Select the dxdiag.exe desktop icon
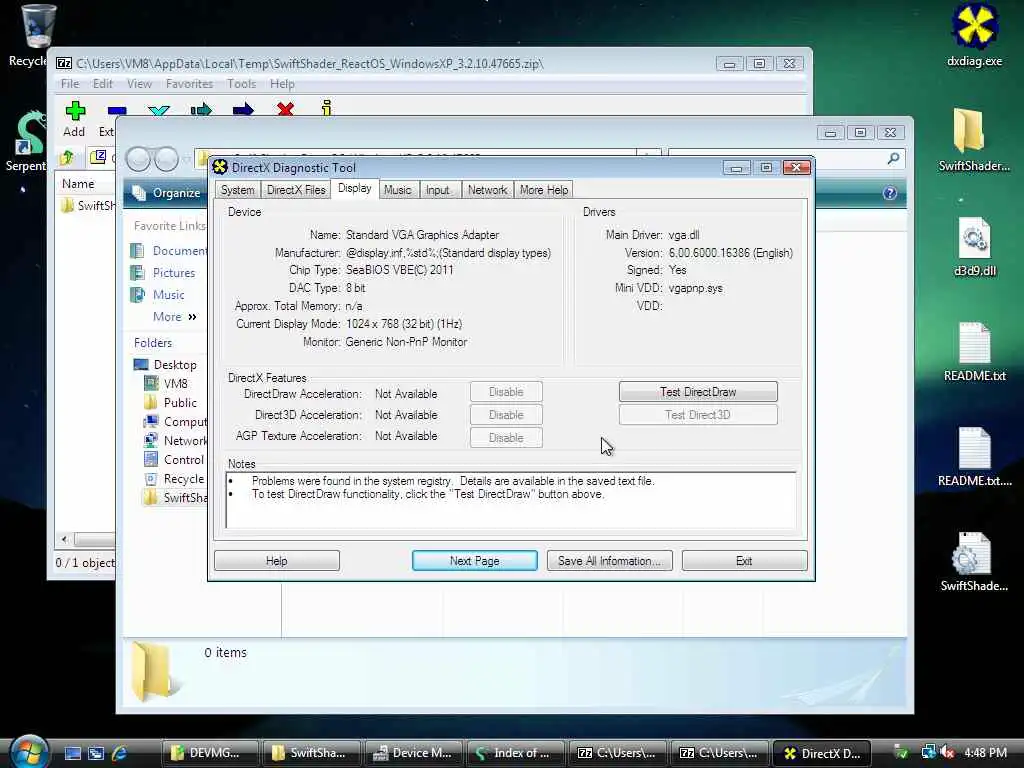 coord(974,35)
